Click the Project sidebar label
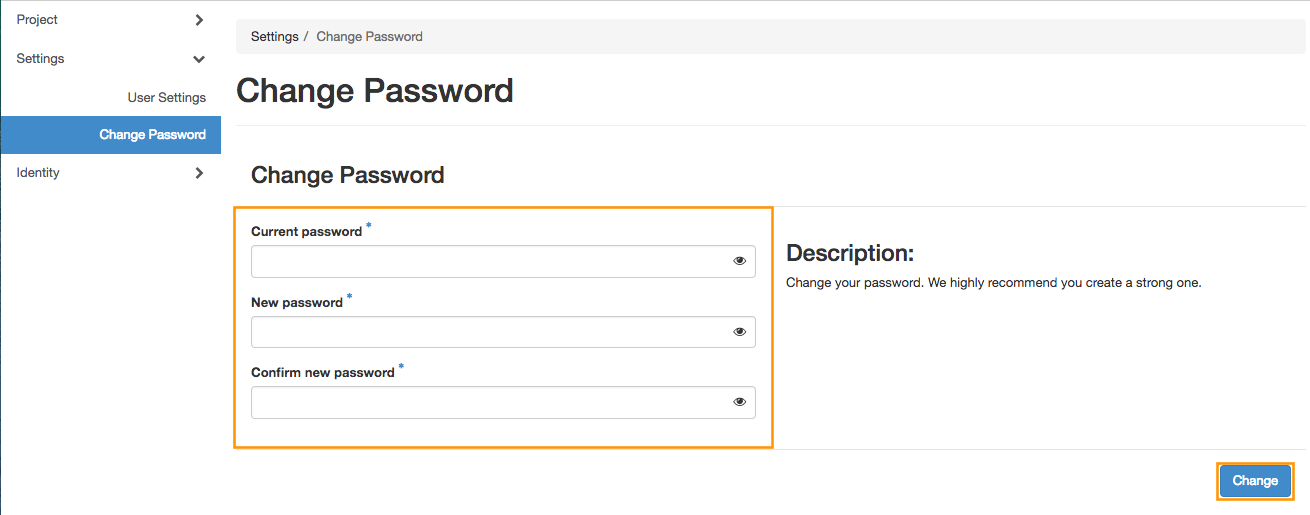This screenshot has width=1310, height=515. (37, 20)
